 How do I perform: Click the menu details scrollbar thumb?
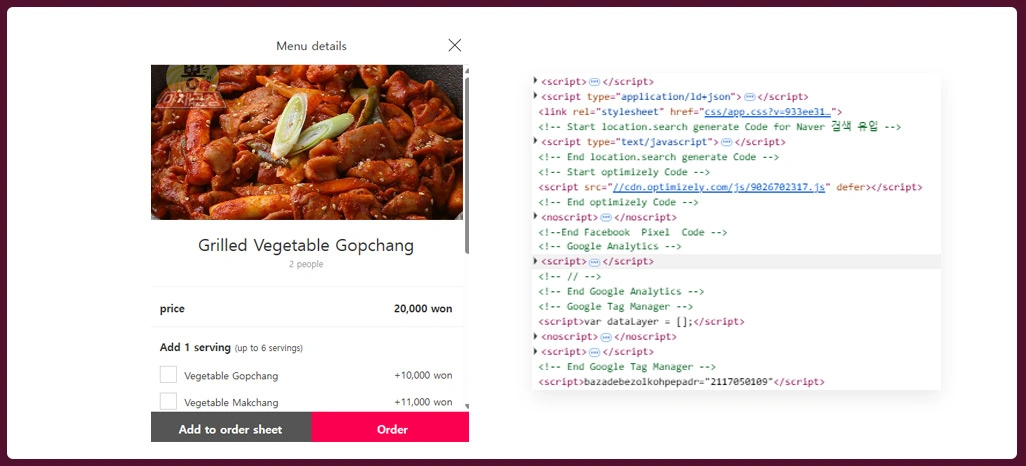click(467, 160)
